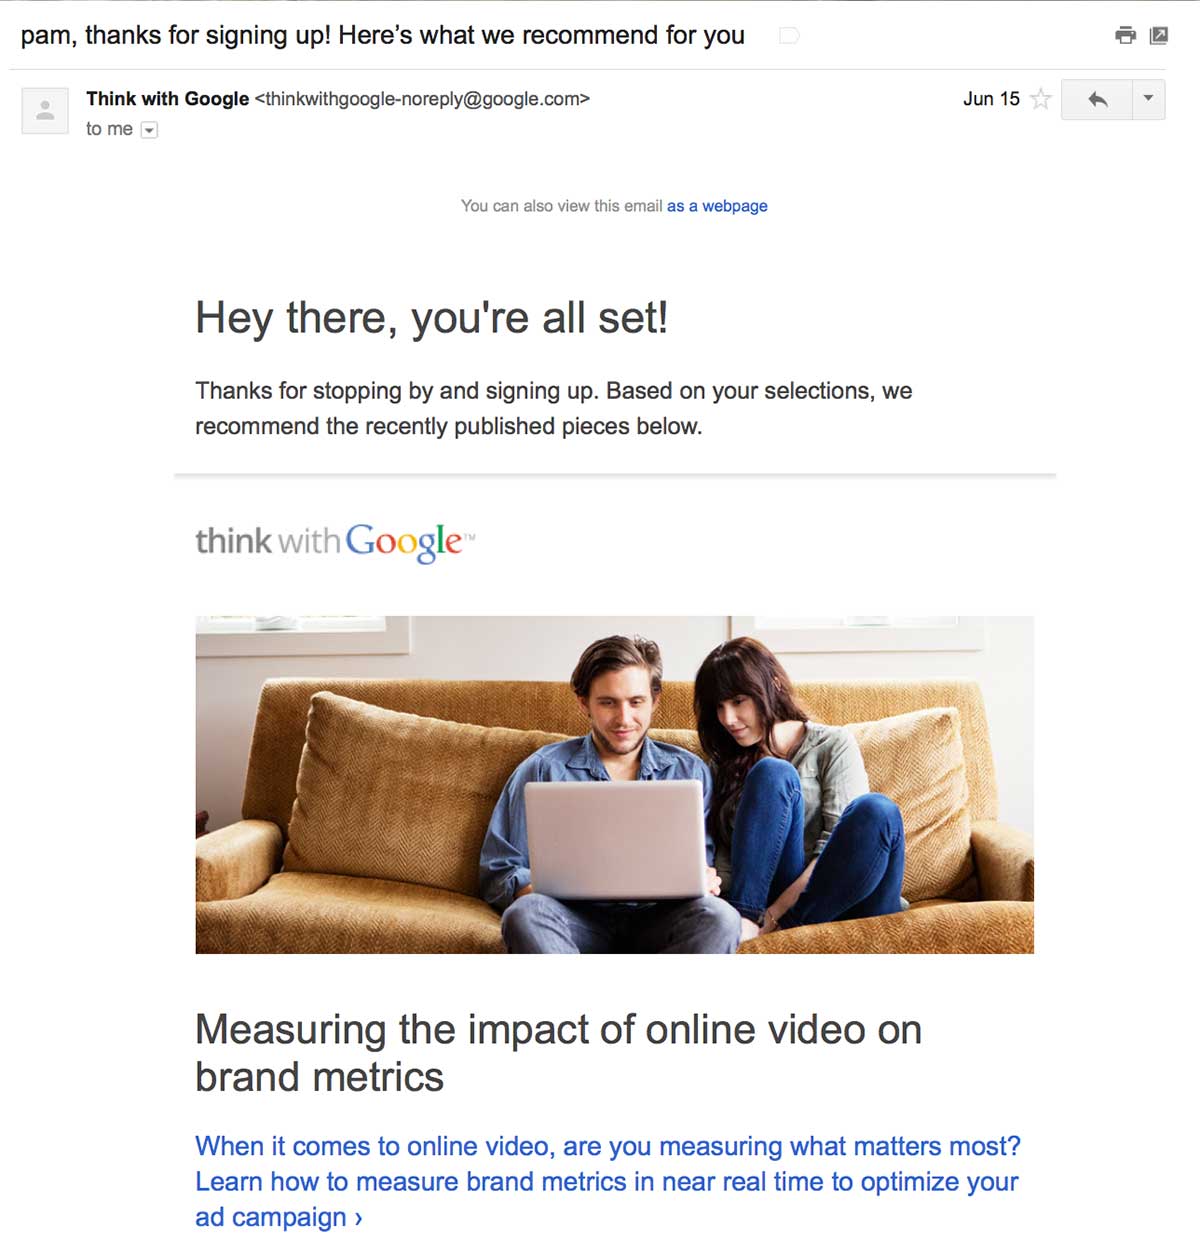Click the reply arrow in the action bar

1098,100
